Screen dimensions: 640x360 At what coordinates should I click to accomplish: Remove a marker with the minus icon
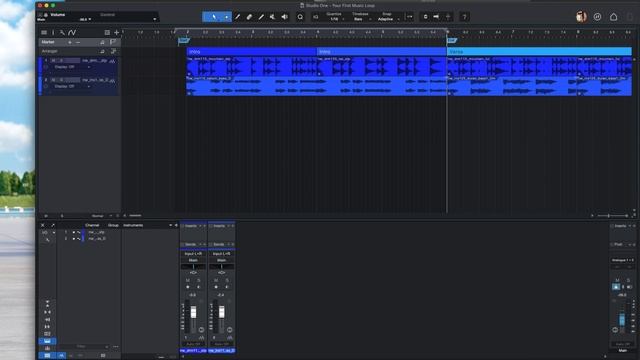(x=78, y=42)
